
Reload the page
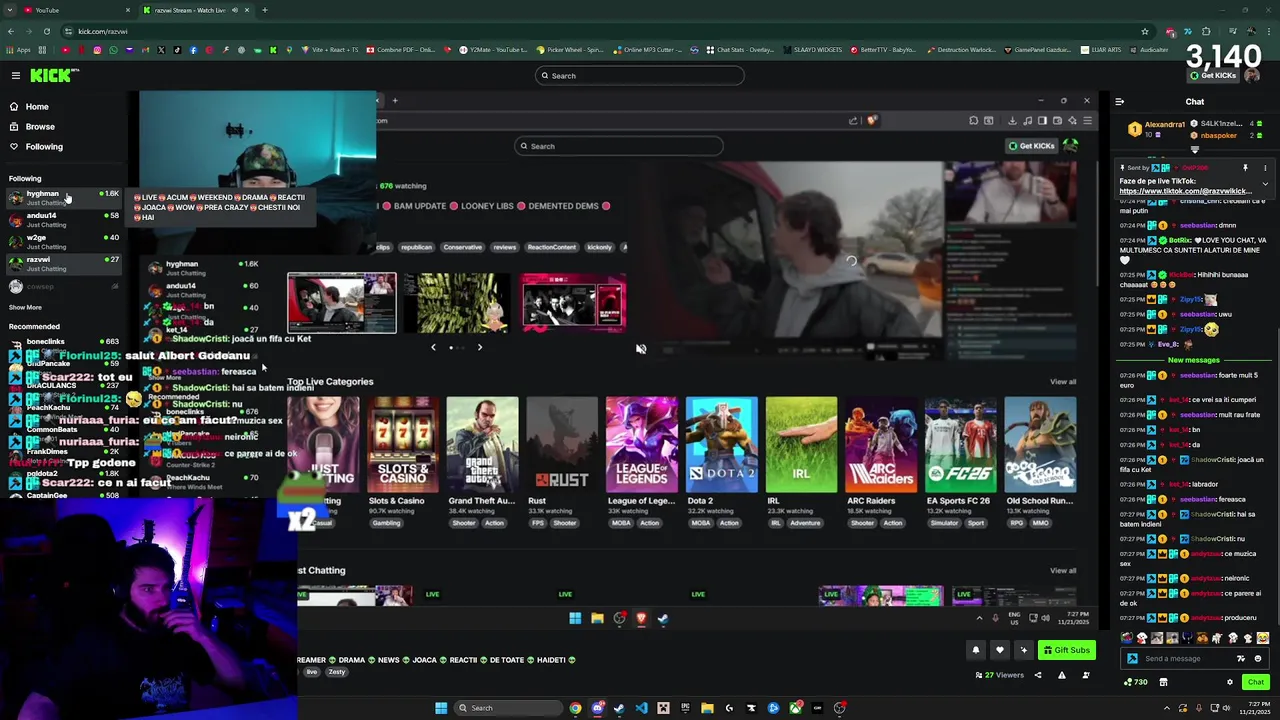[x=46, y=31]
